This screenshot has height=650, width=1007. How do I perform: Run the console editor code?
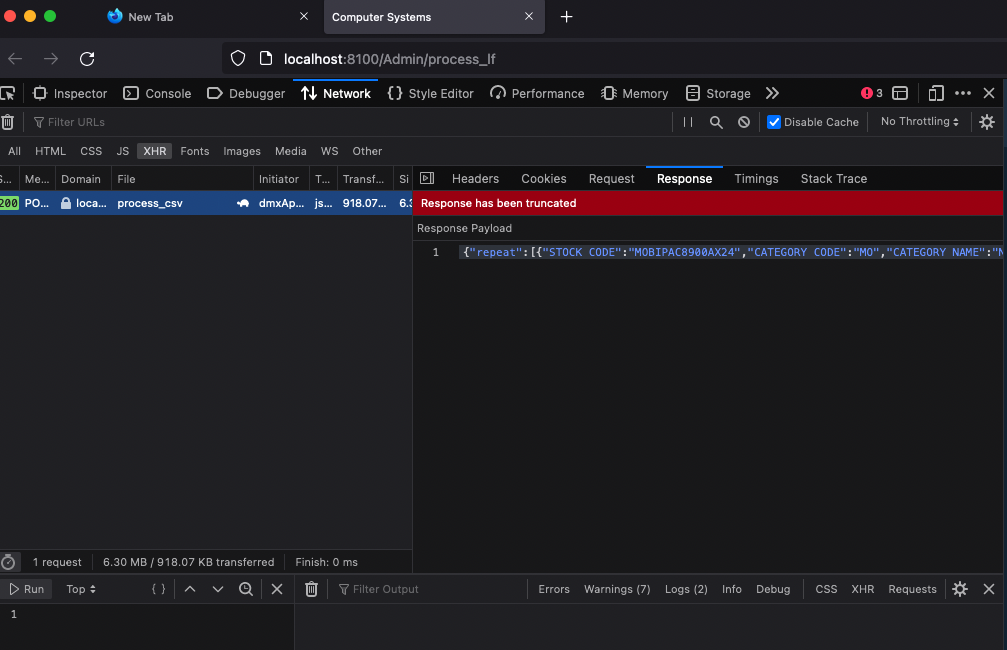[x=26, y=589]
